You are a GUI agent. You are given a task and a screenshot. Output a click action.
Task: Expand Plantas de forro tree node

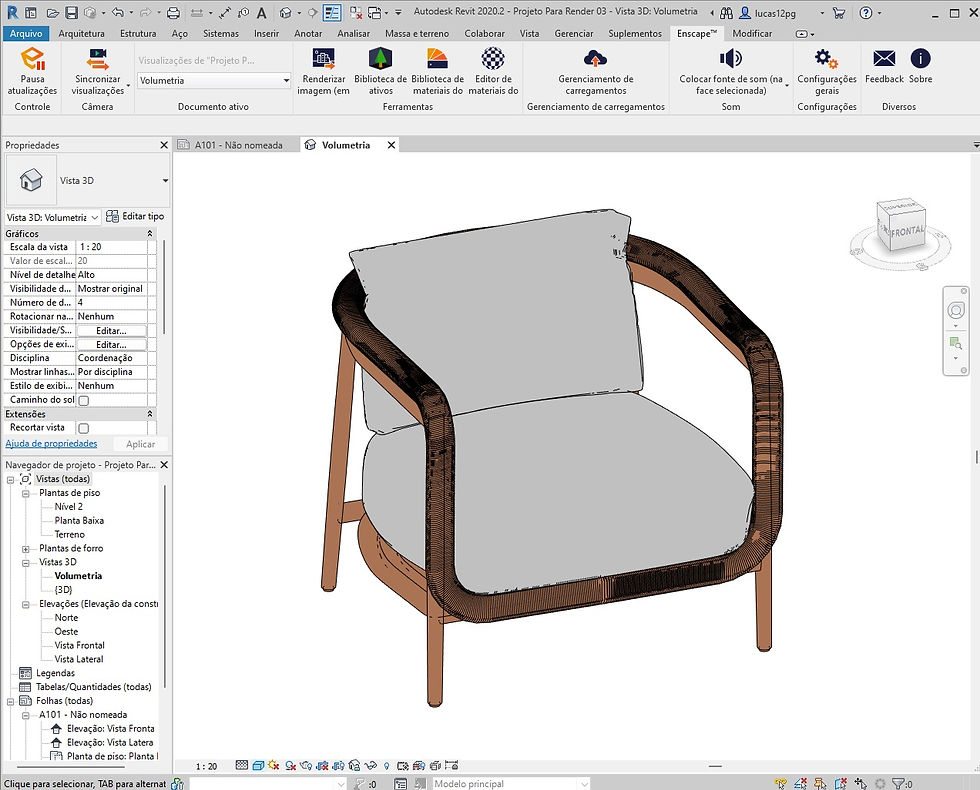pos(26,549)
